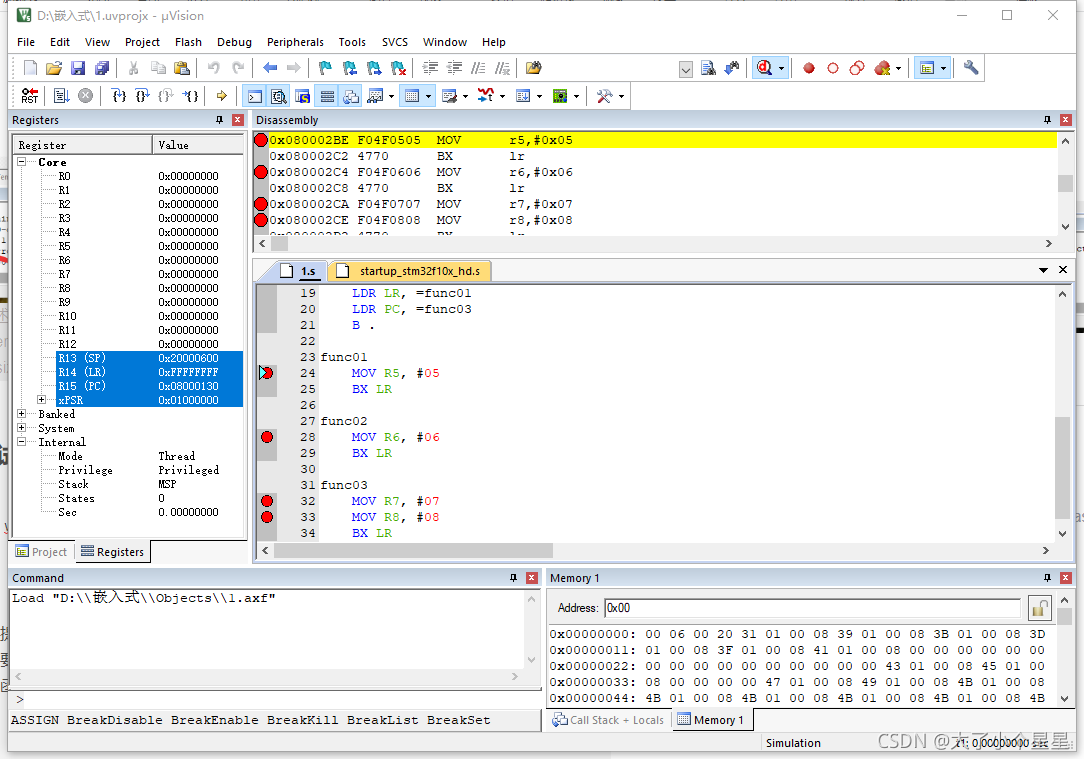Show next statement yellow arrow icon
The image size is (1084, 759).
221,96
